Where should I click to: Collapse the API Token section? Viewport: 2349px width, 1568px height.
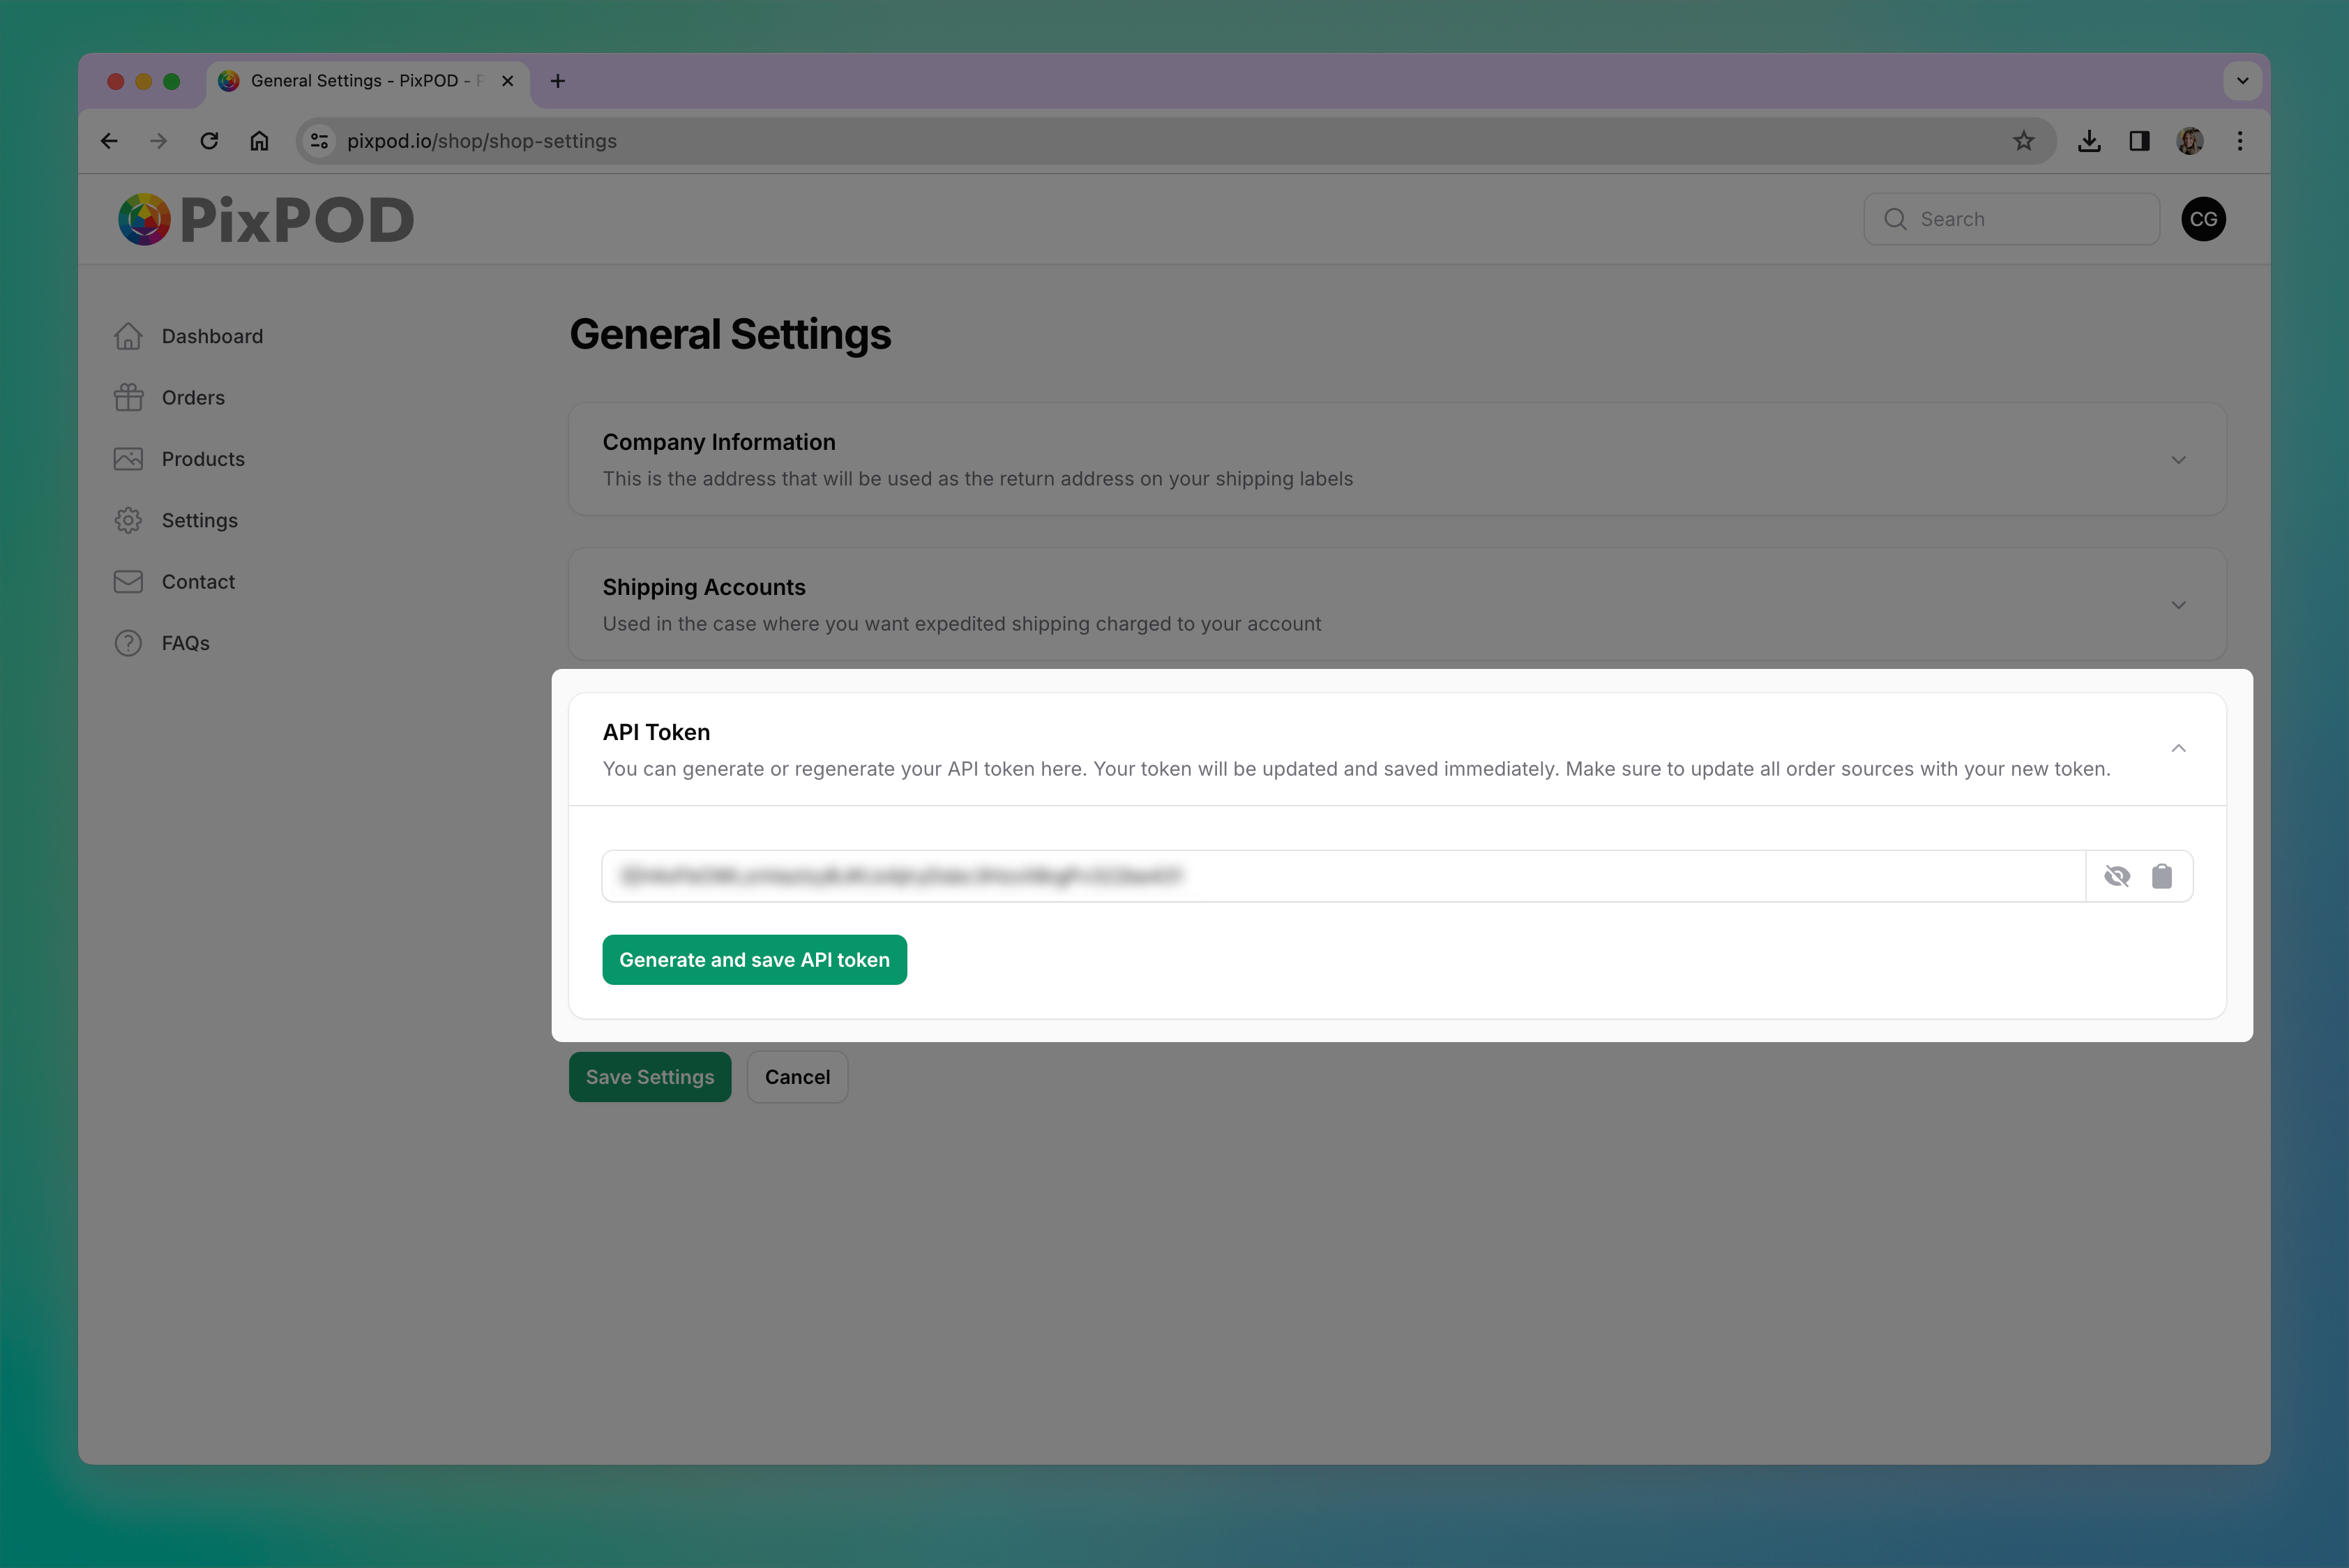click(2178, 749)
